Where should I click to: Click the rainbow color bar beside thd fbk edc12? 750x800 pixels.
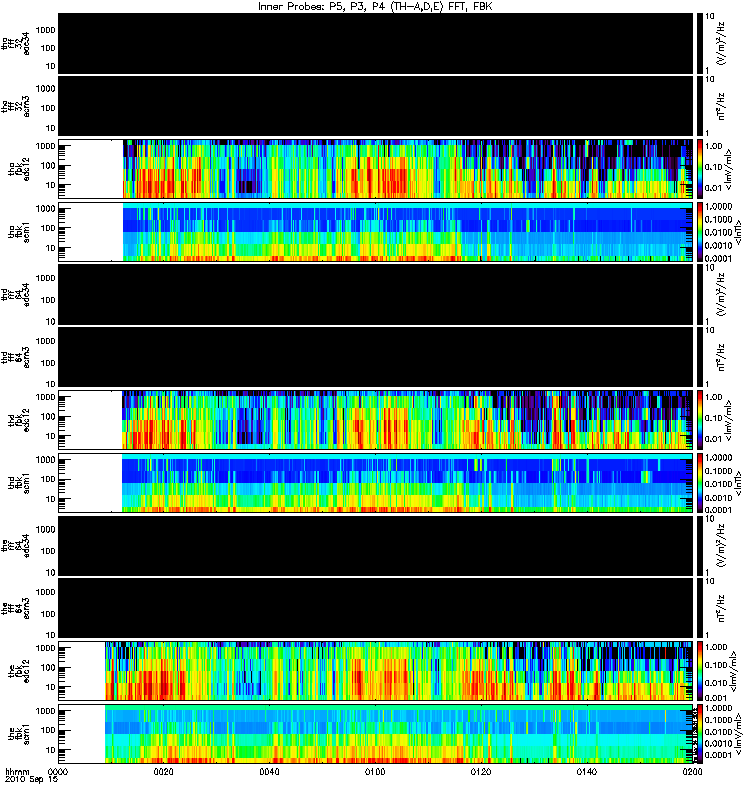699,420
